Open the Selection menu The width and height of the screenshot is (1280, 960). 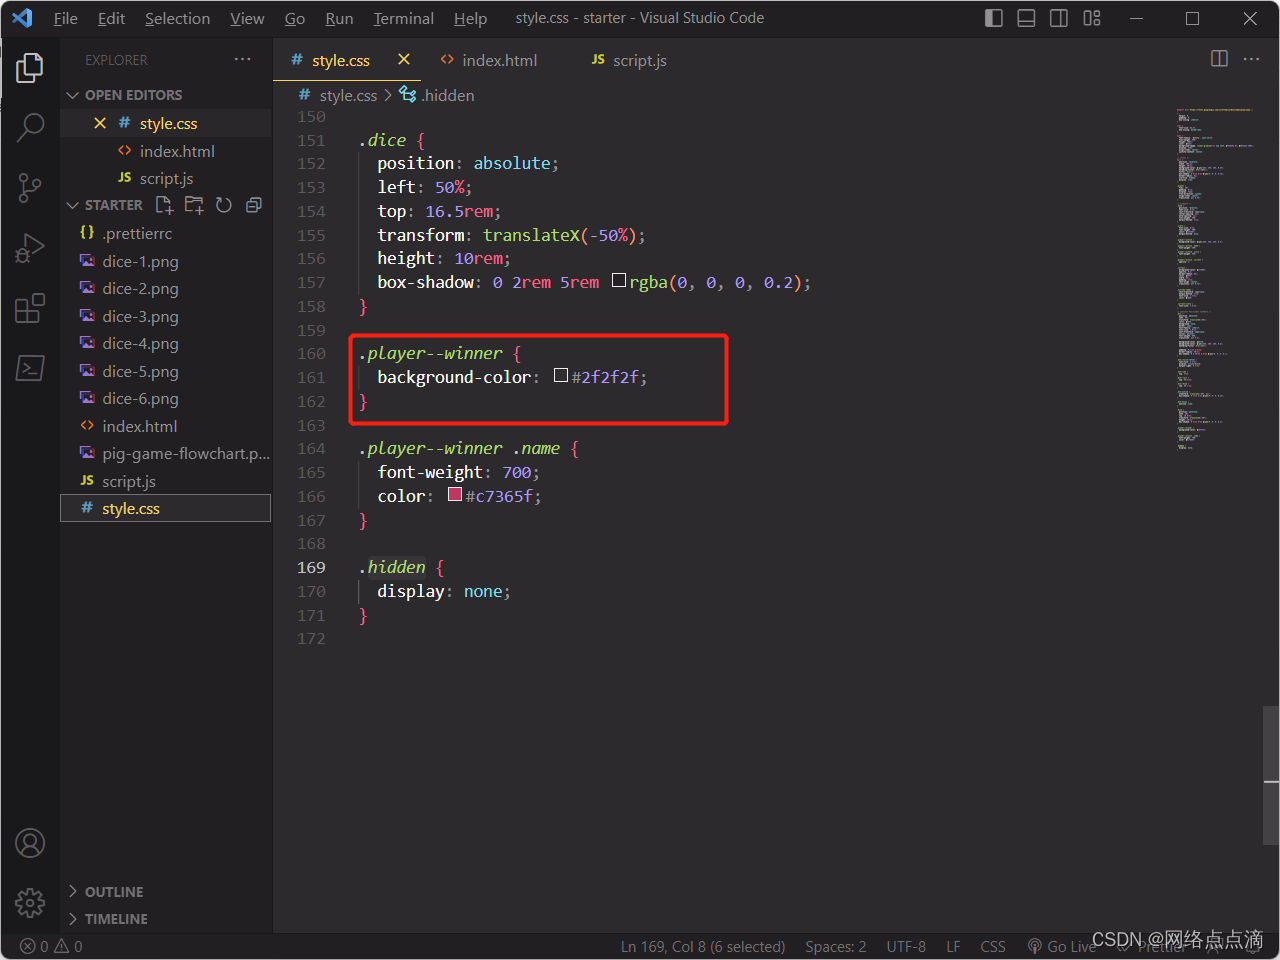coord(177,18)
